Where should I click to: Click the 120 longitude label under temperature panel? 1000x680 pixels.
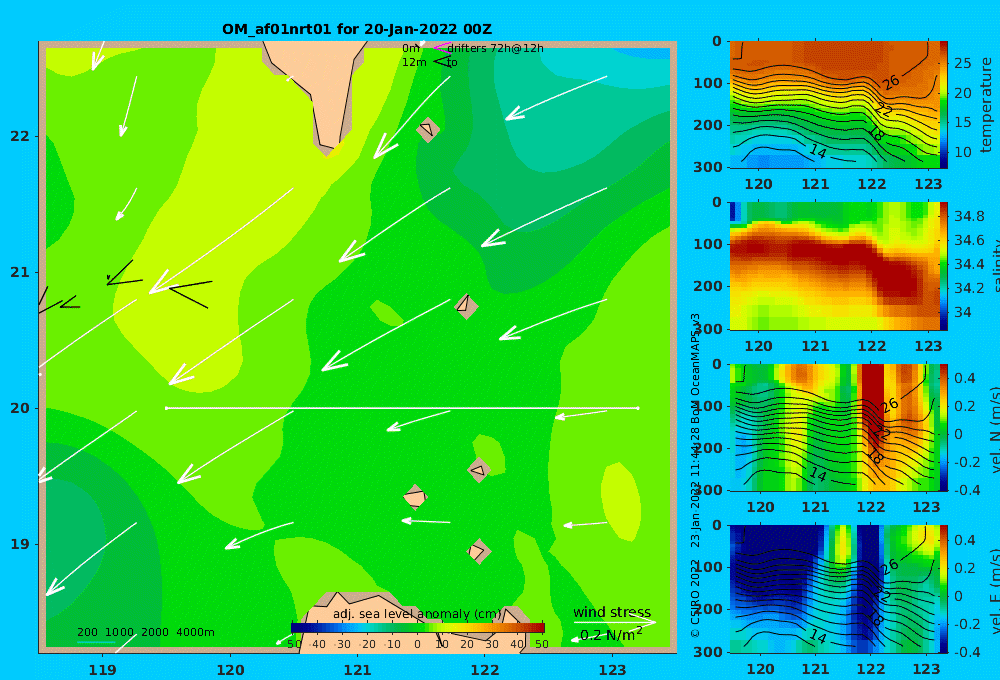coord(758,184)
